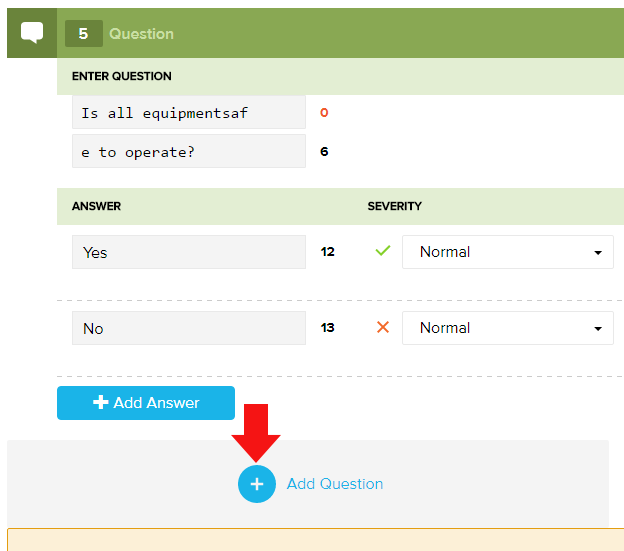The image size is (624, 551).
Task: Click the orange X next to No
Action: [x=382, y=328]
